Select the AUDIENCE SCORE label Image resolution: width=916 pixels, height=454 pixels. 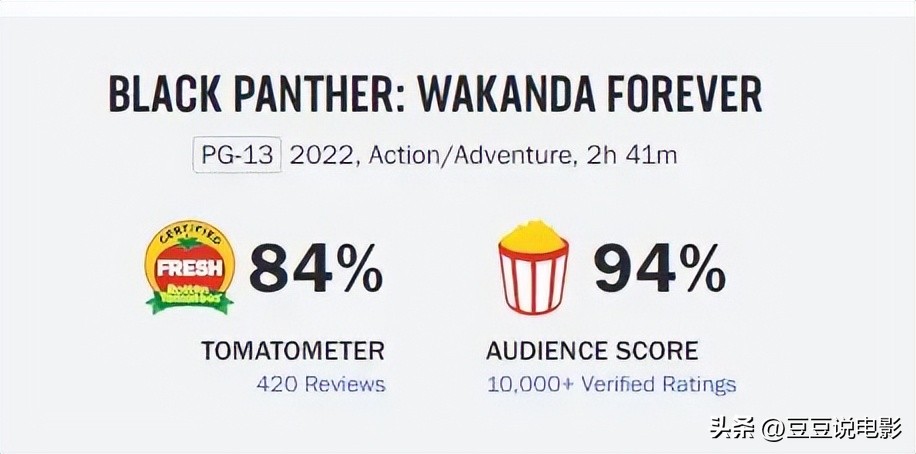click(592, 351)
